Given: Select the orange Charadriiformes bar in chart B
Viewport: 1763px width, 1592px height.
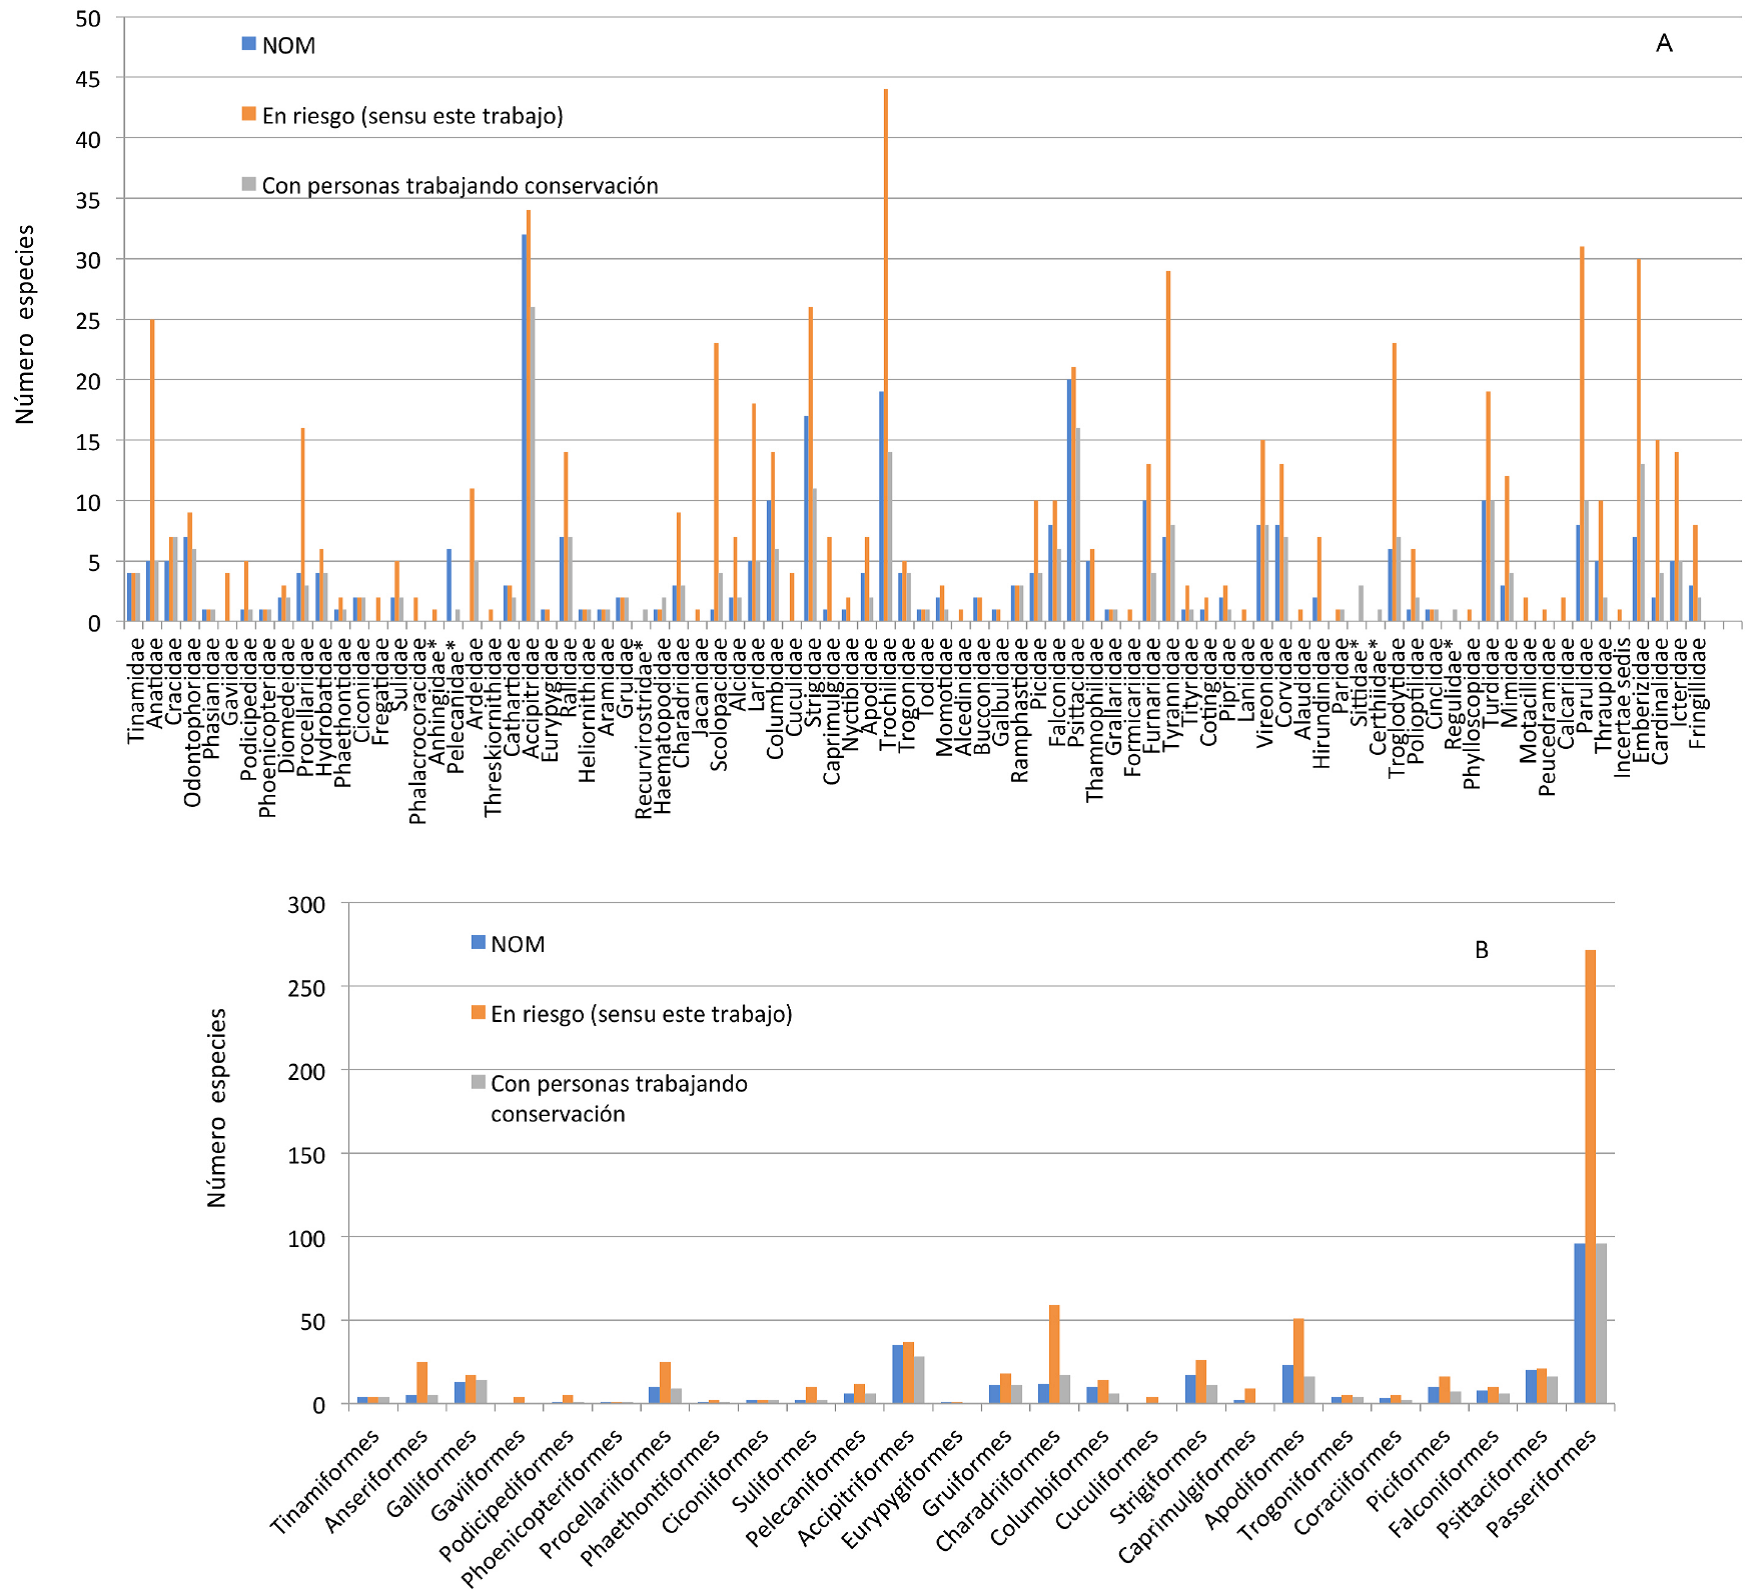Looking at the screenshot, I should point(1054,1354).
